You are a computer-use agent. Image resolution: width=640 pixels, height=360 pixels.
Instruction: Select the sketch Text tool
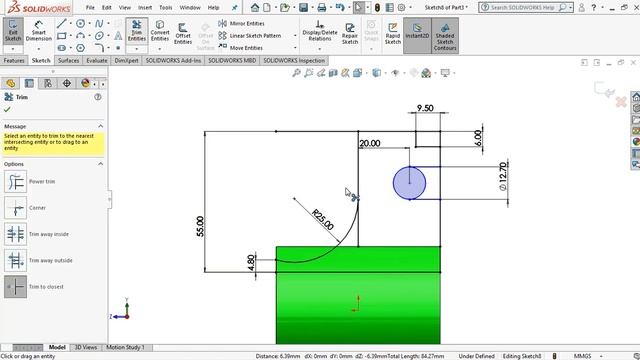click(118, 36)
